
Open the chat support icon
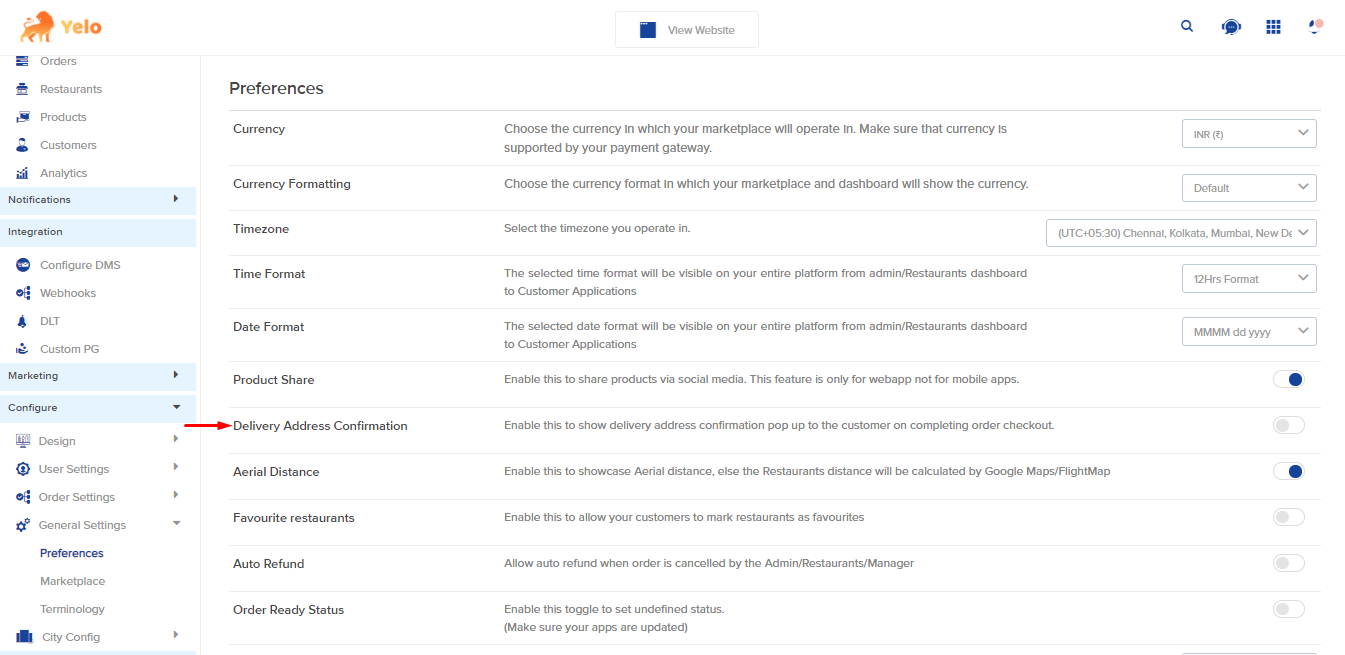coord(1231,27)
